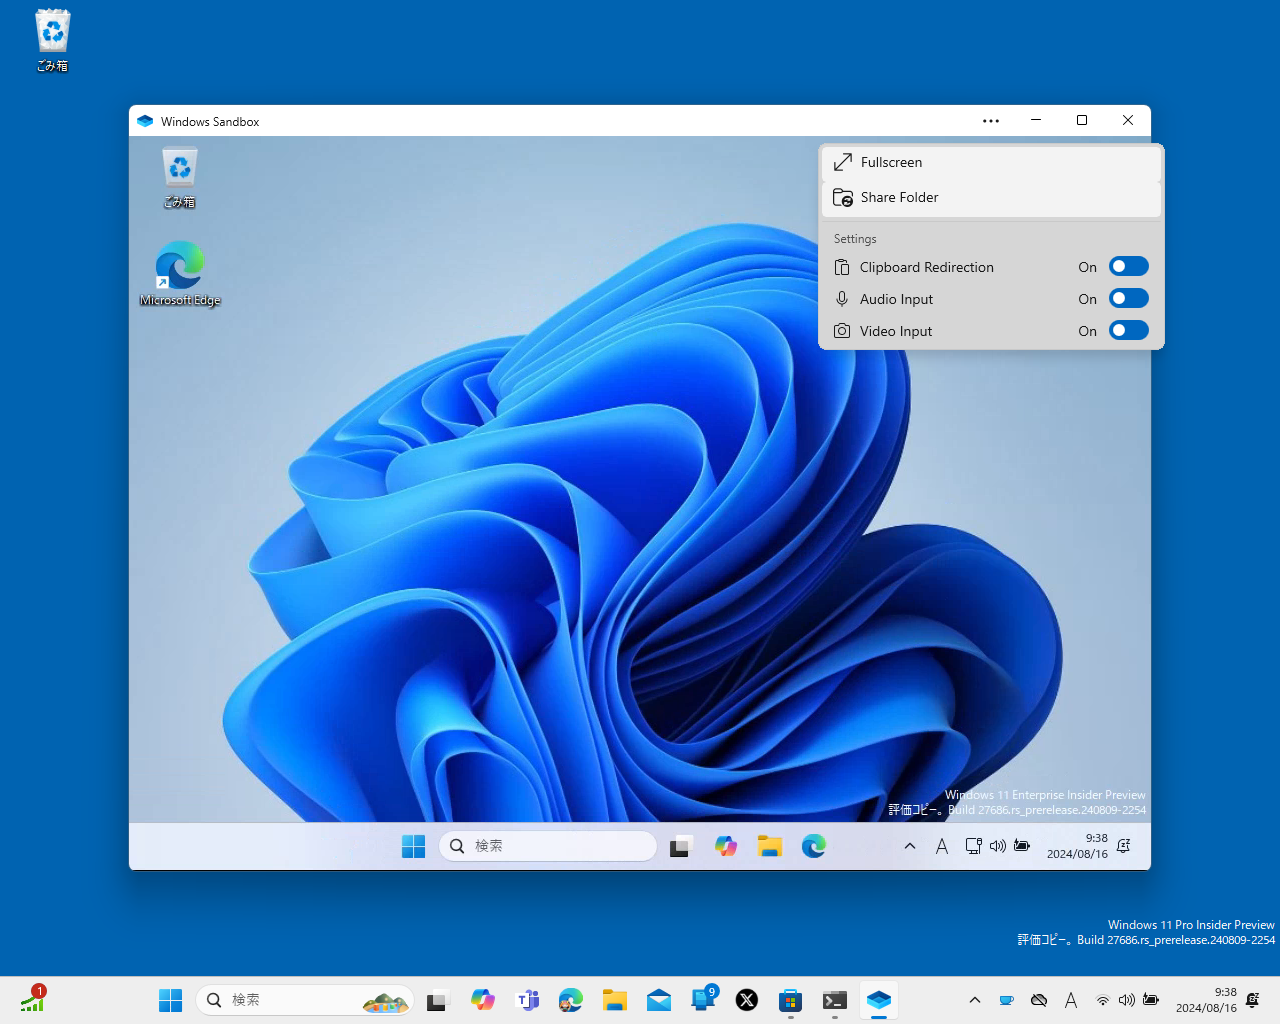Image resolution: width=1280 pixels, height=1024 pixels.
Task: Open the Start menu inside the sandbox
Action: (413, 845)
